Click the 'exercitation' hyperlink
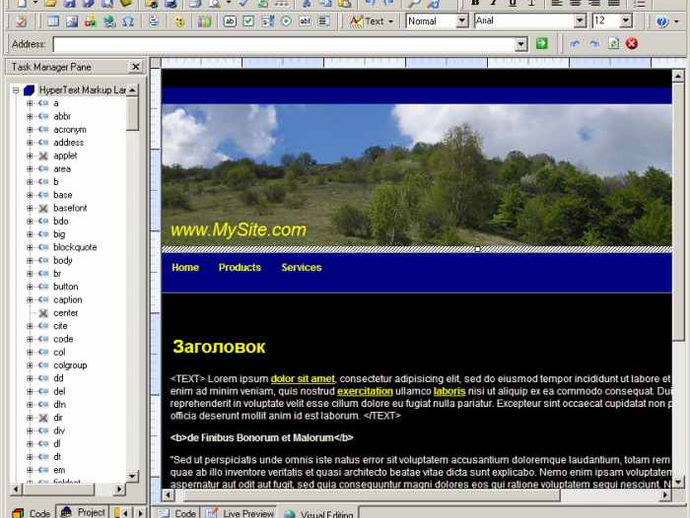690x518 pixels. pyautogui.click(x=365, y=391)
